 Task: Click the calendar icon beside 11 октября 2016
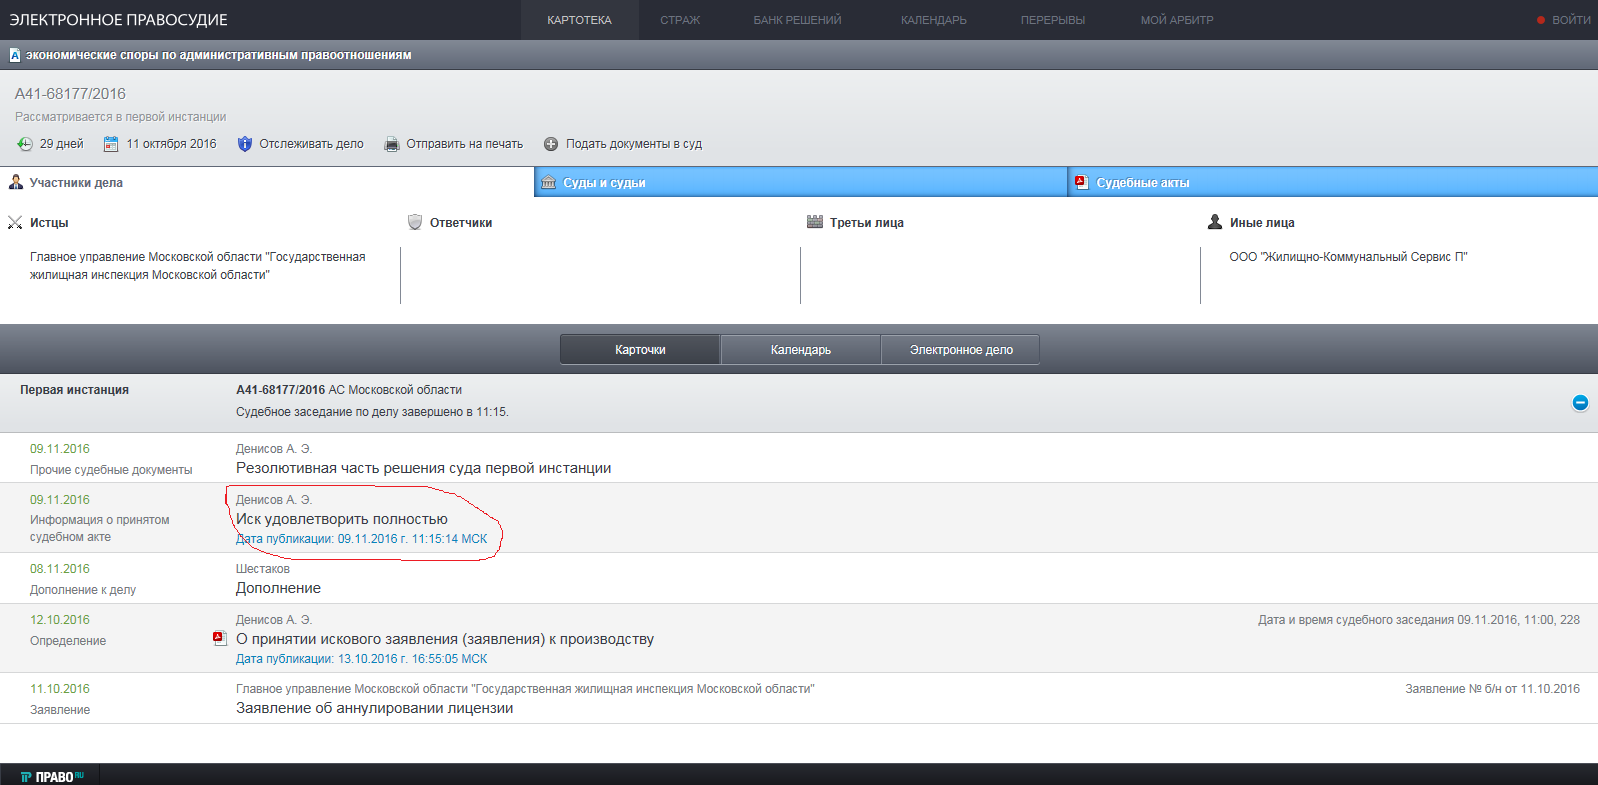pos(111,144)
